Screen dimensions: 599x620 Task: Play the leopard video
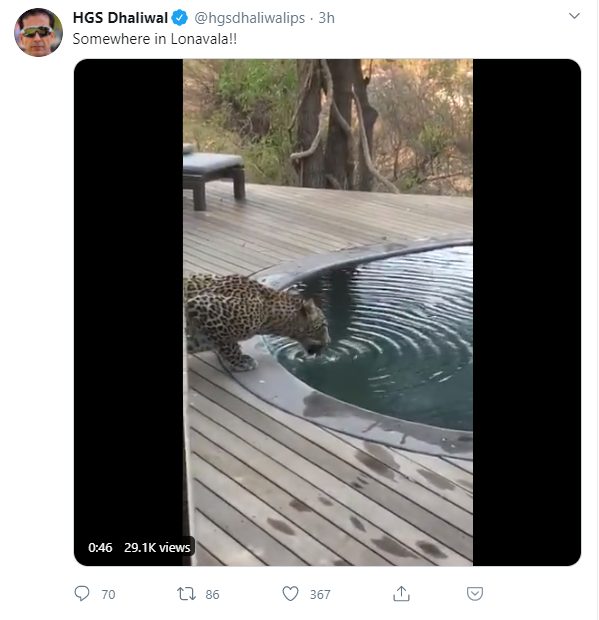coord(328,312)
